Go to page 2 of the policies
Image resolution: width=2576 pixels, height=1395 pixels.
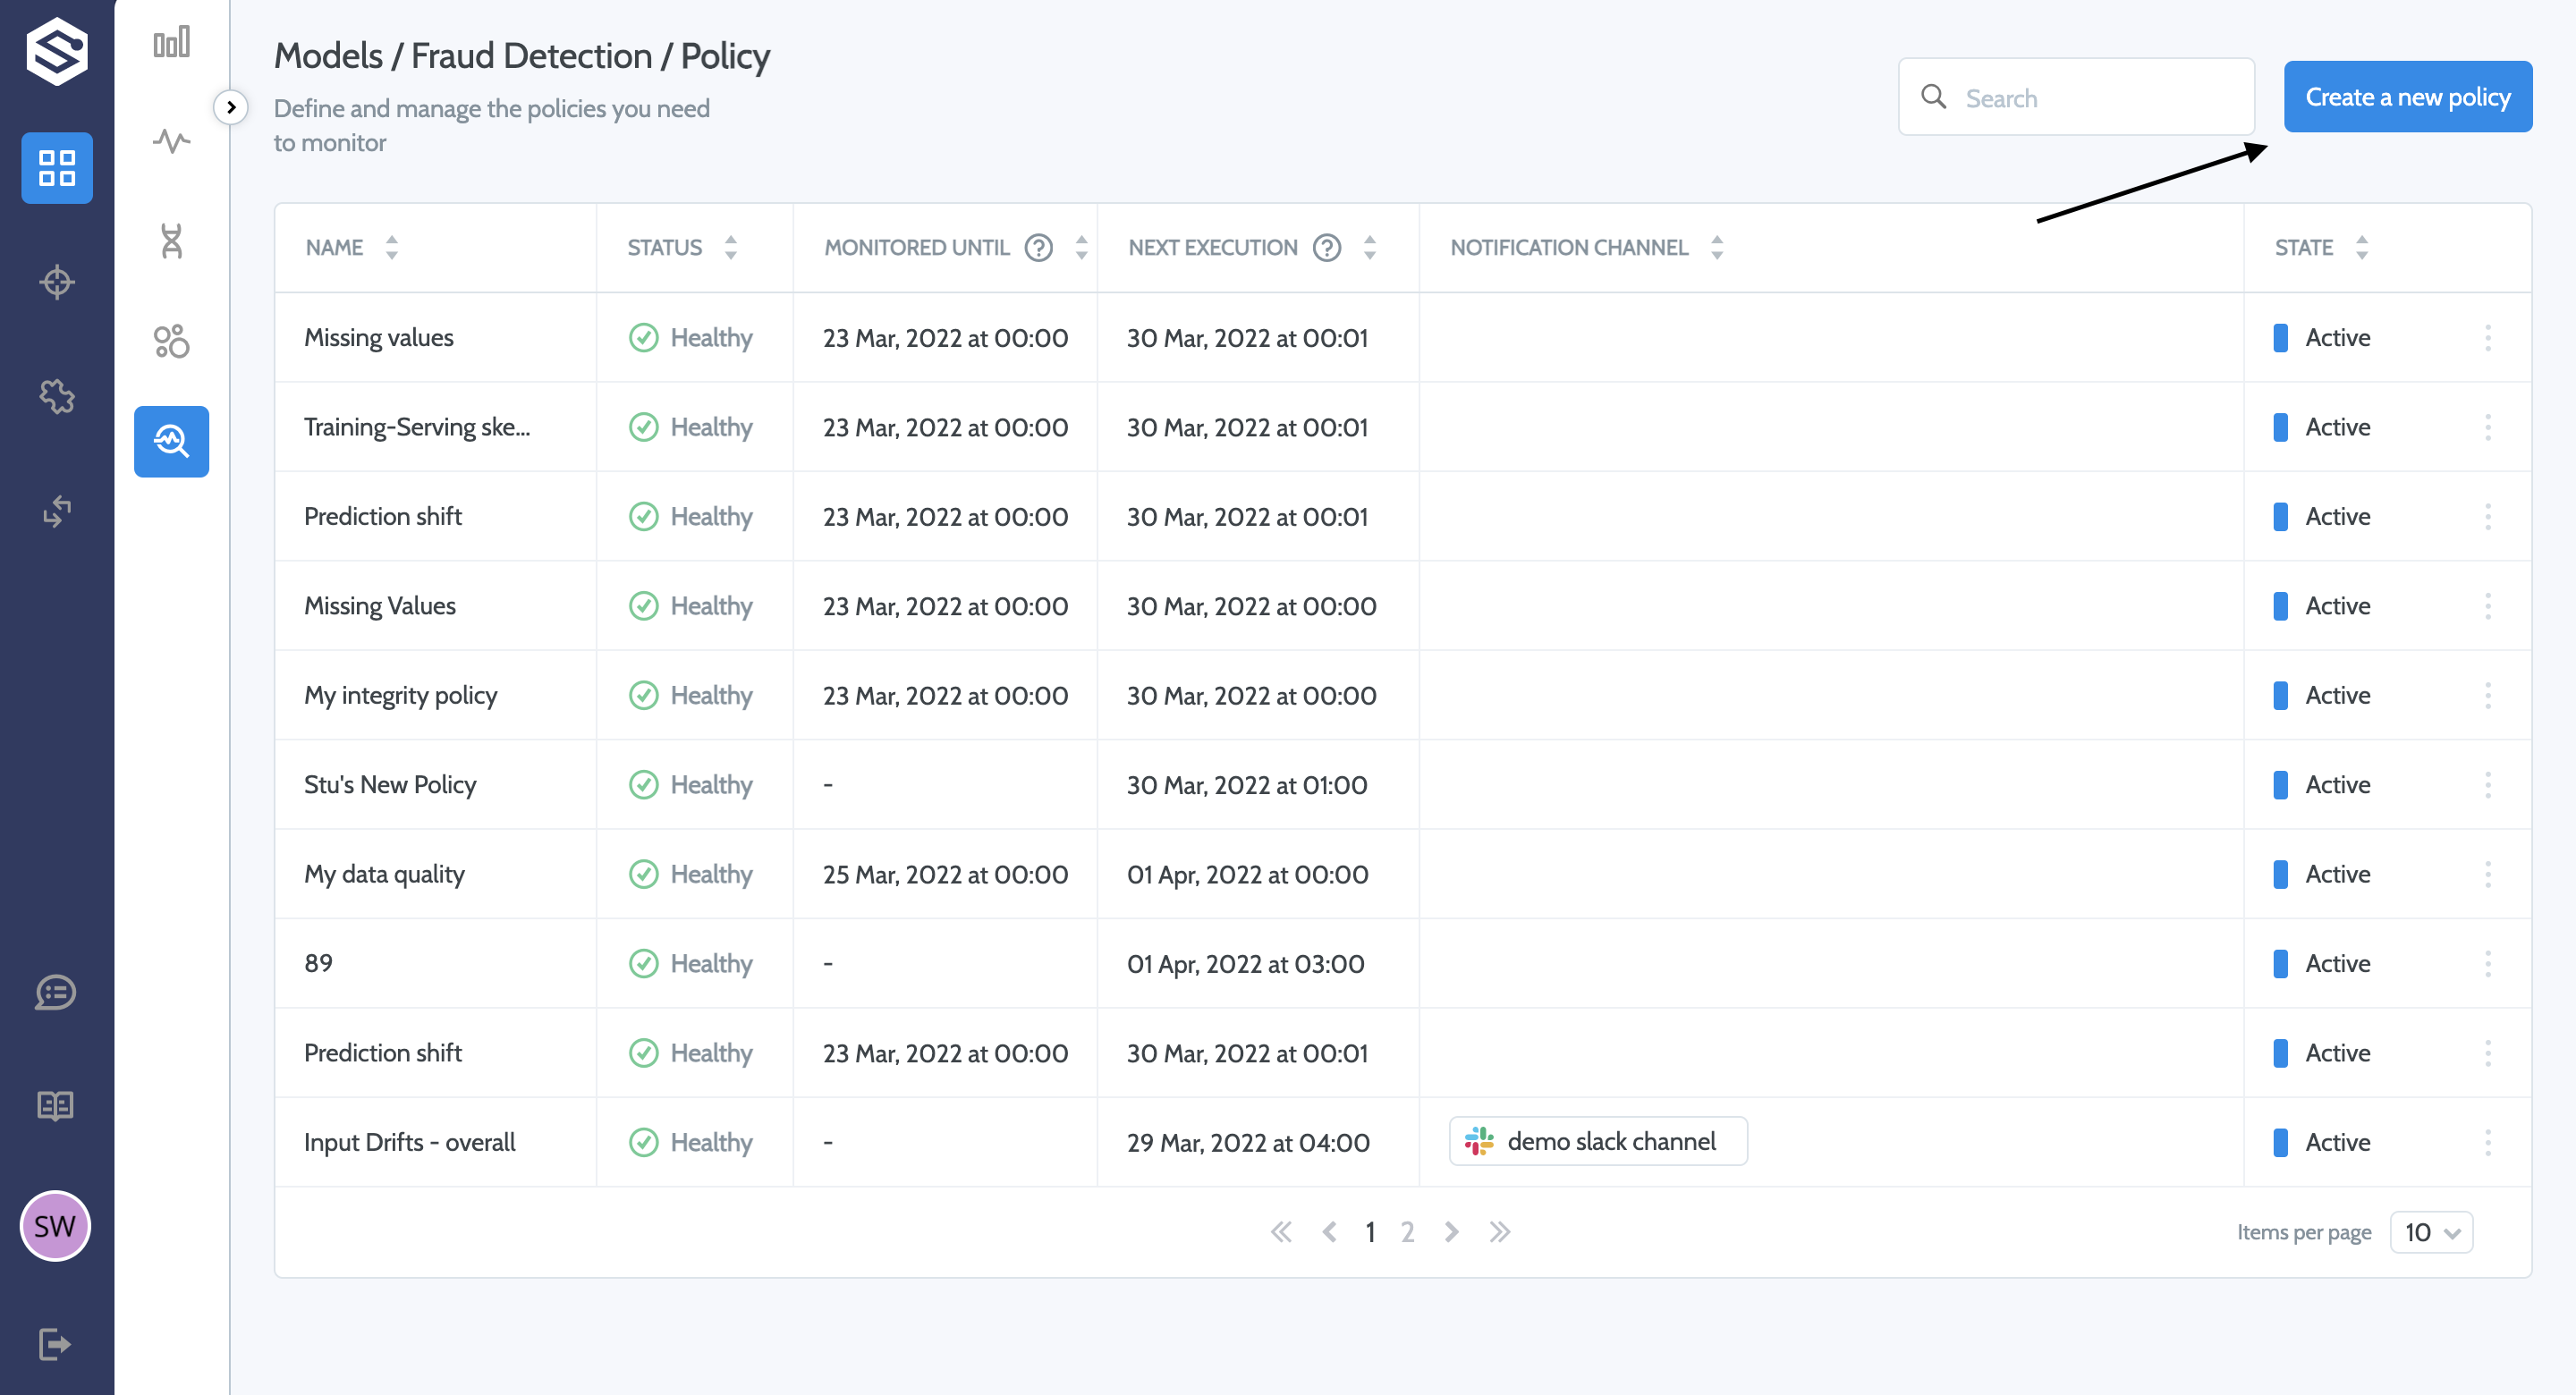tap(1407, 1232)
